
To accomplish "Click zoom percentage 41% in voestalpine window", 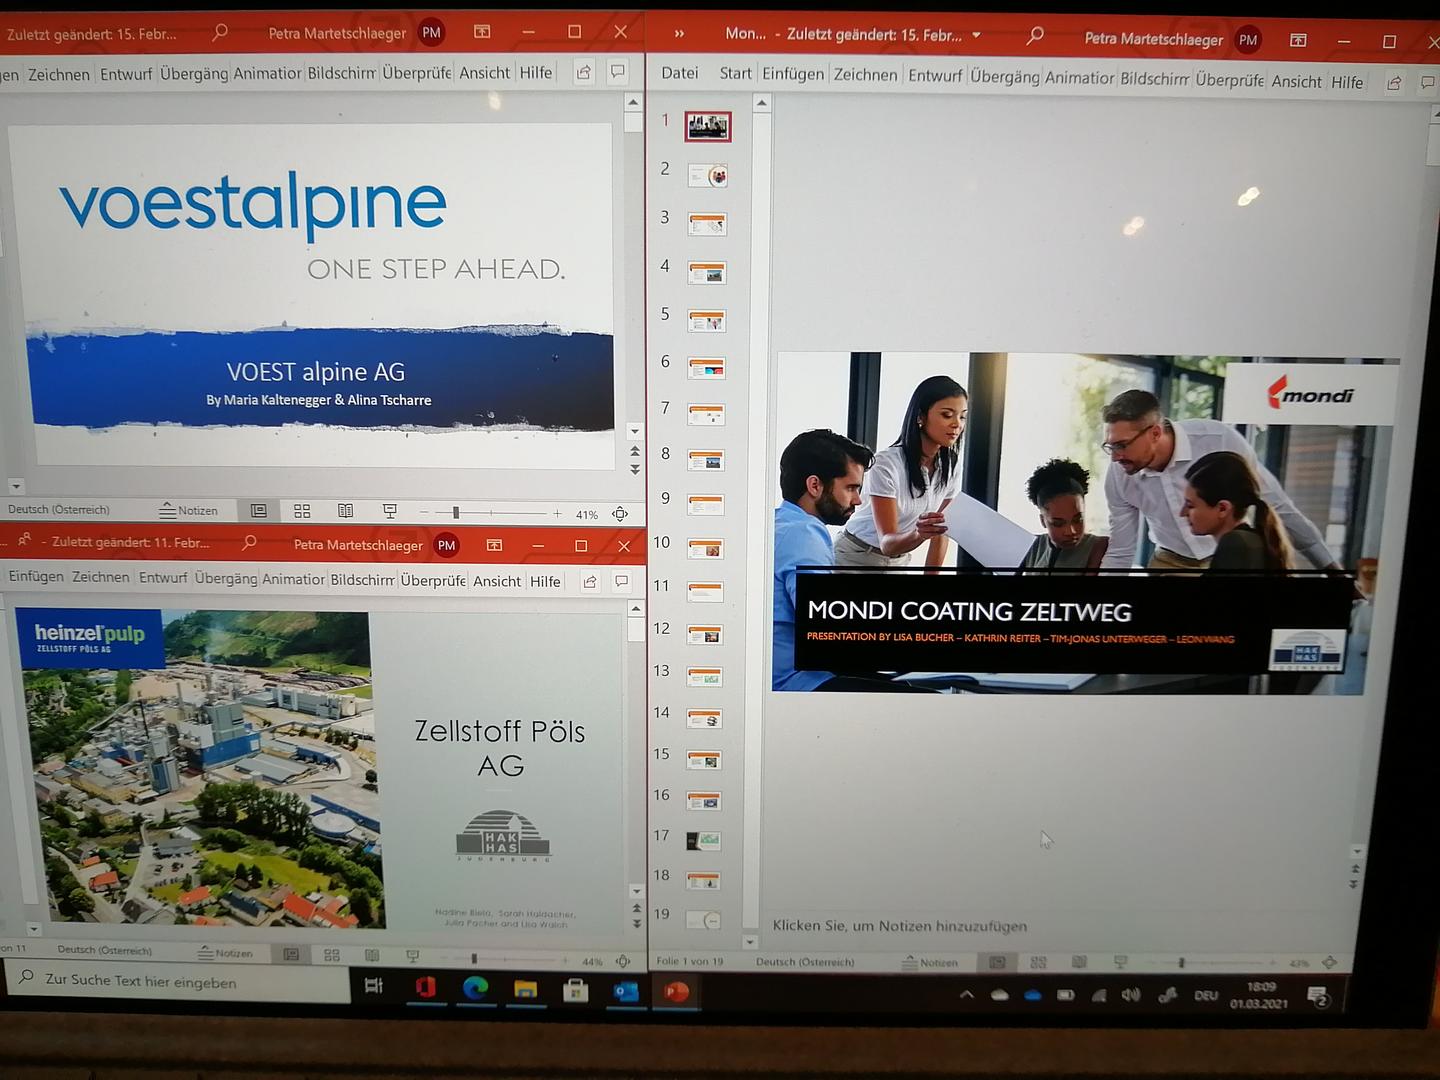I will click(587, 514).
